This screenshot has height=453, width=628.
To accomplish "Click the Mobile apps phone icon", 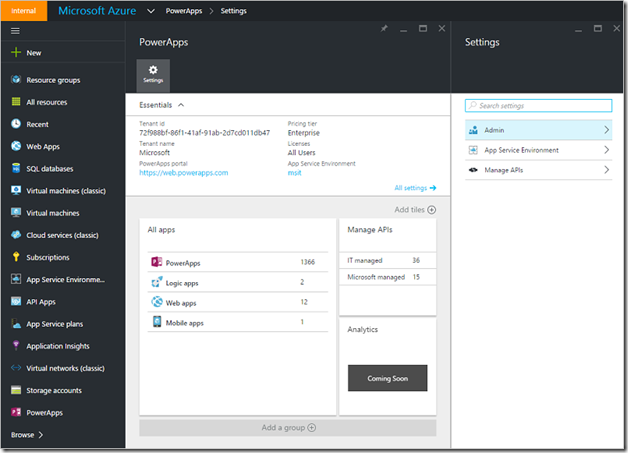I will 157,322.
